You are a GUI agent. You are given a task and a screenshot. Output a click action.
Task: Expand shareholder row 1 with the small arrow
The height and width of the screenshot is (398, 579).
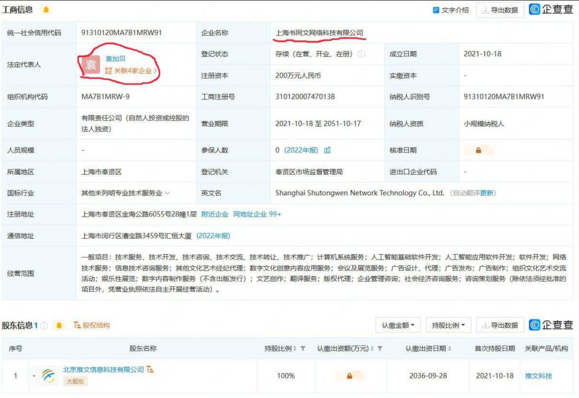point(34,375)
